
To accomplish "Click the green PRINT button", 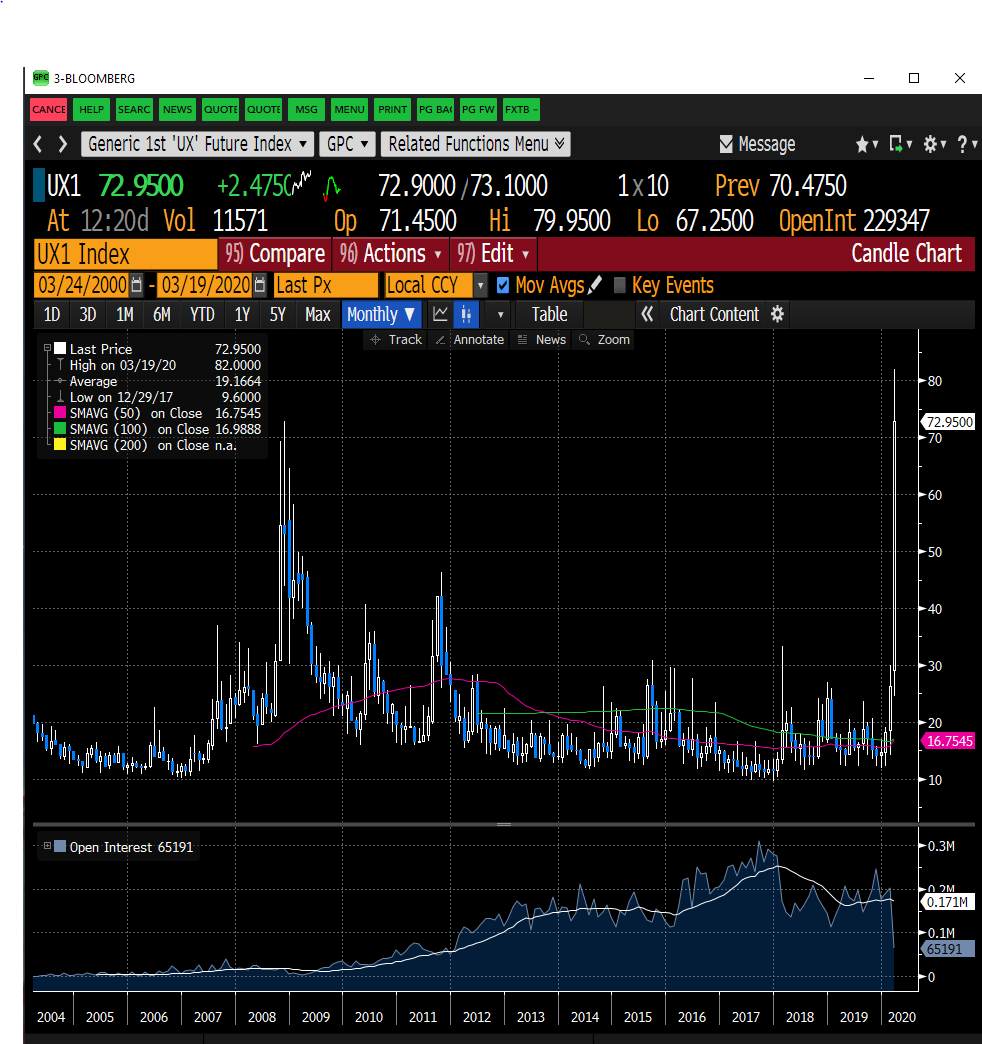I will tap(392, 109).
